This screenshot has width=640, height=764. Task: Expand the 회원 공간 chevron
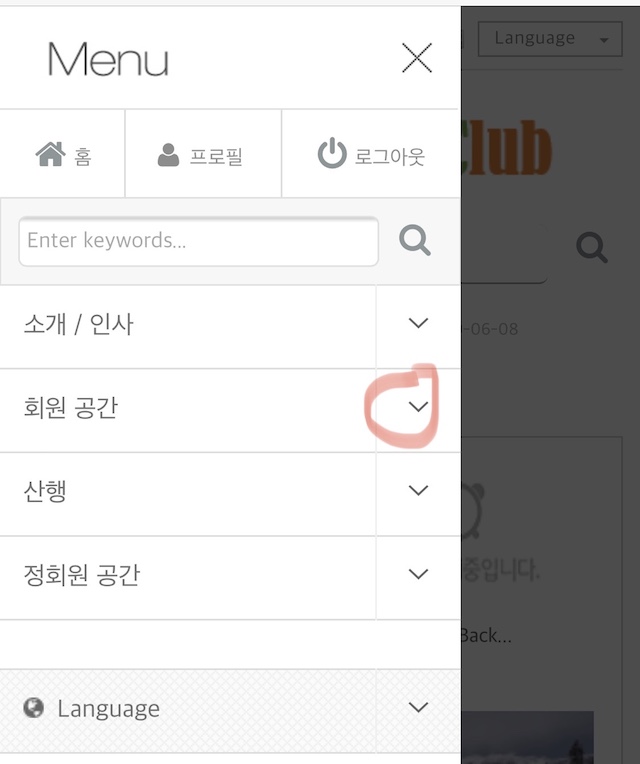[418, 406]
